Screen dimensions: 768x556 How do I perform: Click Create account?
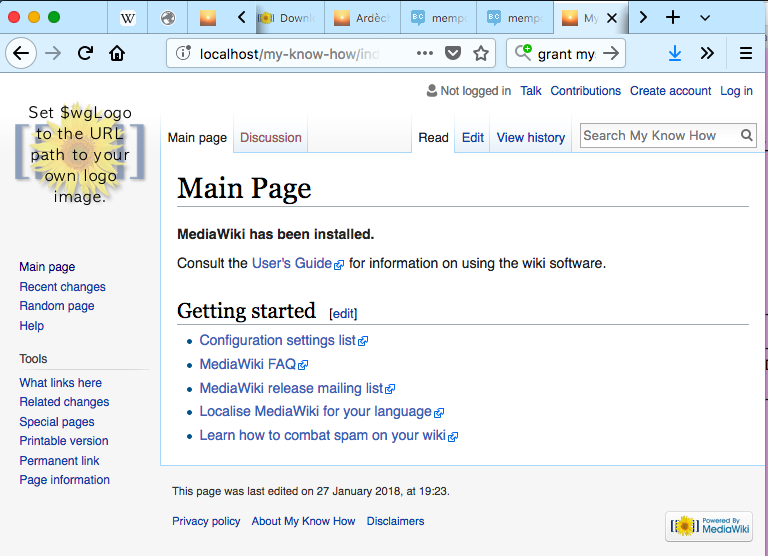coord(670,91)
